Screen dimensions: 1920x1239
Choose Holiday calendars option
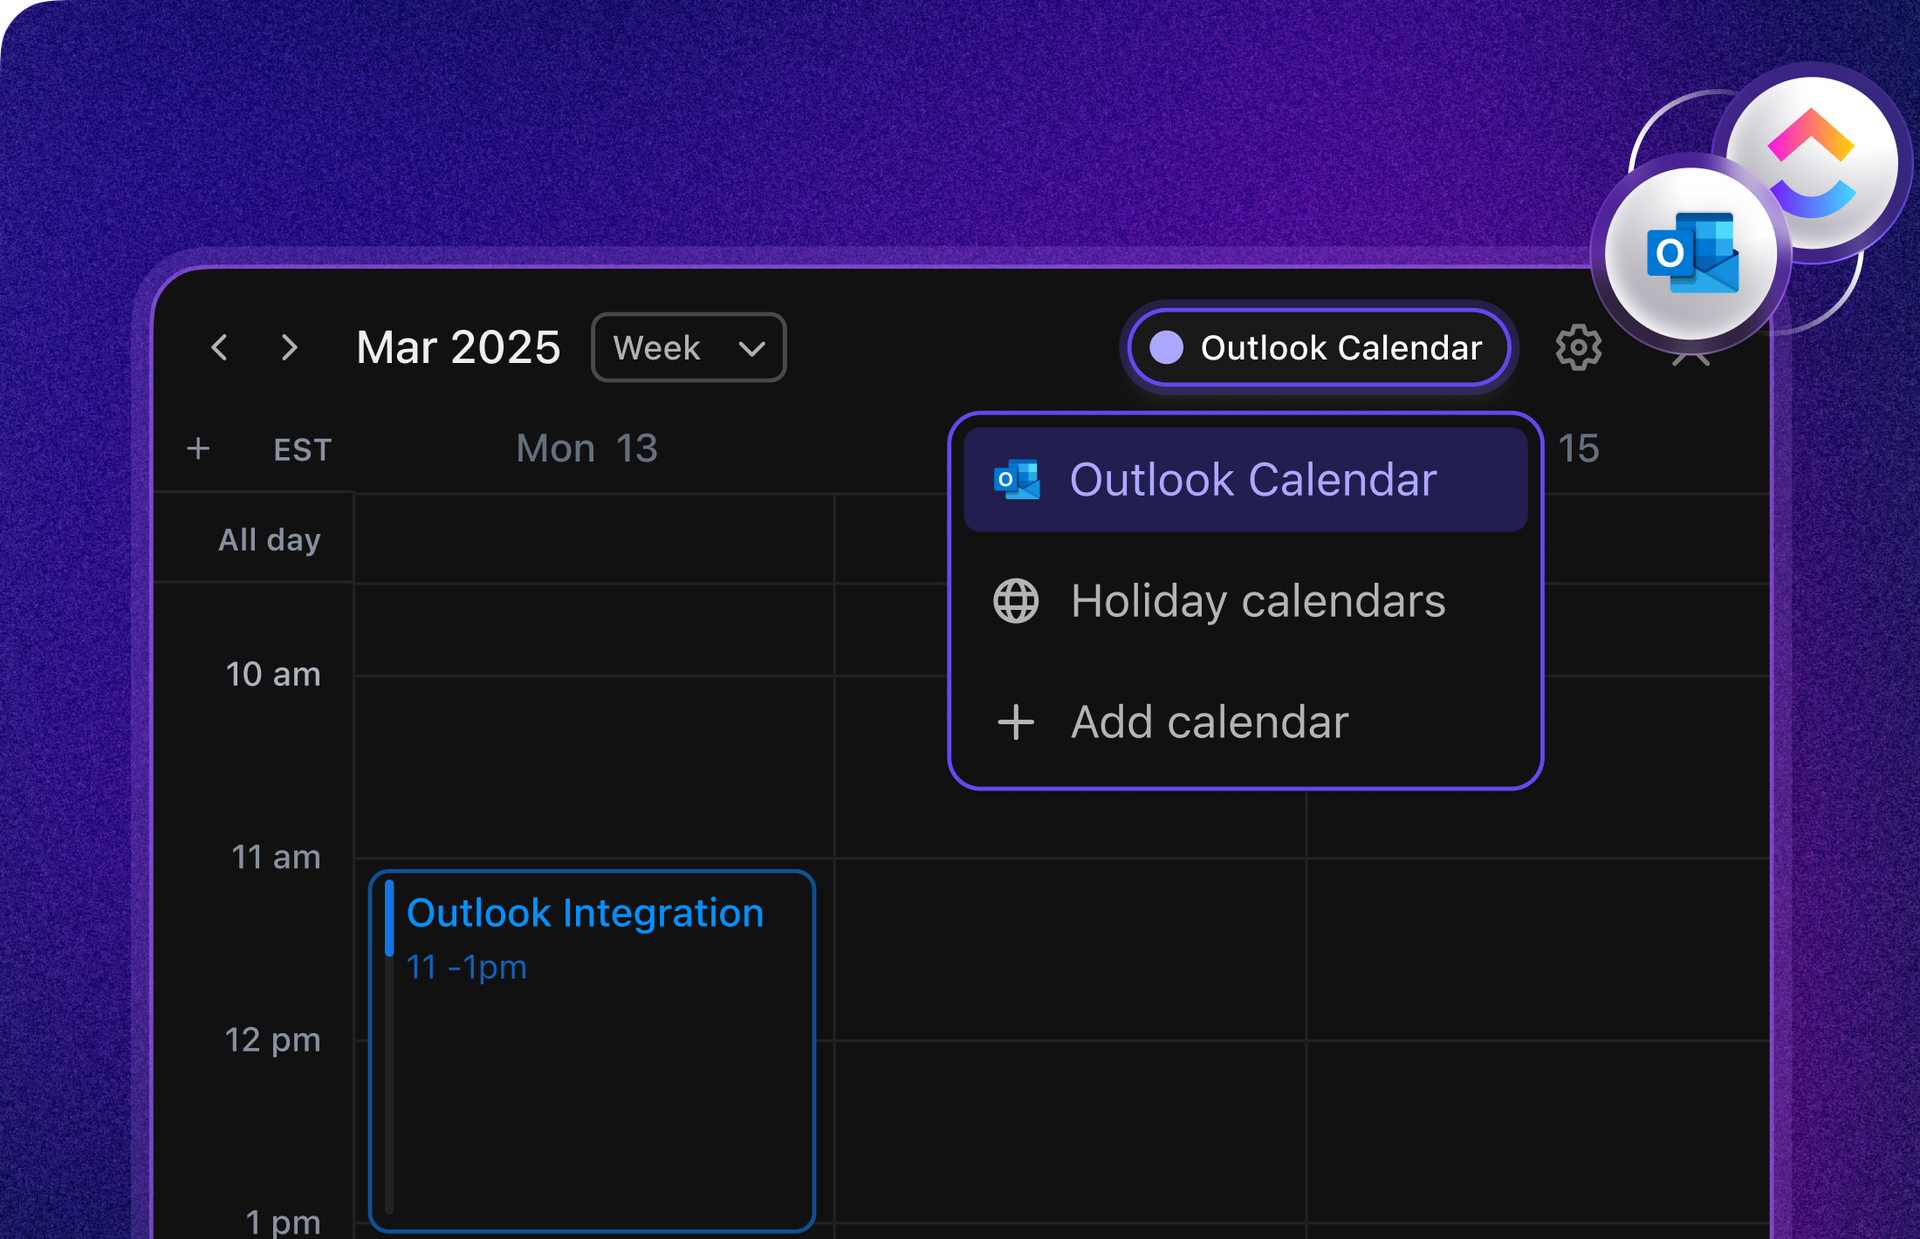(x=1245, y=601)
